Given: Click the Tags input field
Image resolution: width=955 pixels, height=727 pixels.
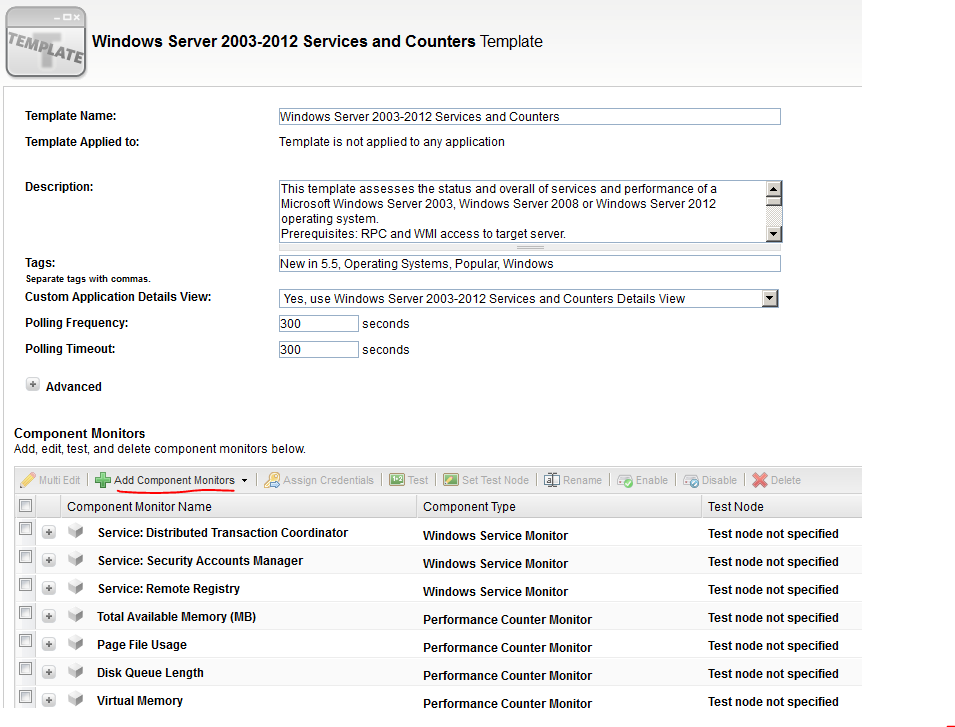Looking at the screenshot, I should (x=529, y=264).
